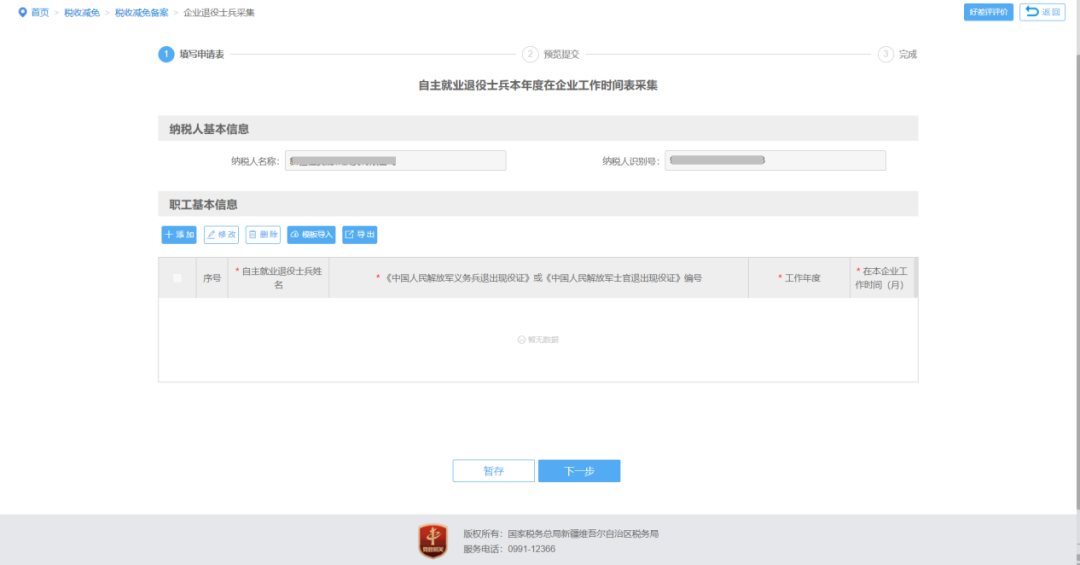Image resolution: width=1080 pixels, height=565 pixels.
Task: Click the 纳税人识别号 input field
Action: point(775,161)
